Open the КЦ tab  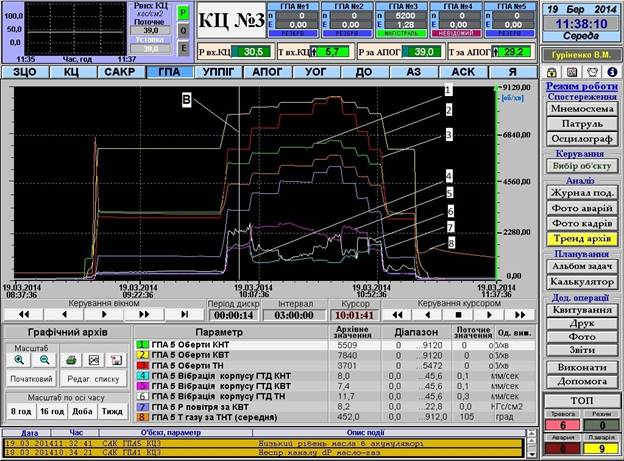(73, 72)
